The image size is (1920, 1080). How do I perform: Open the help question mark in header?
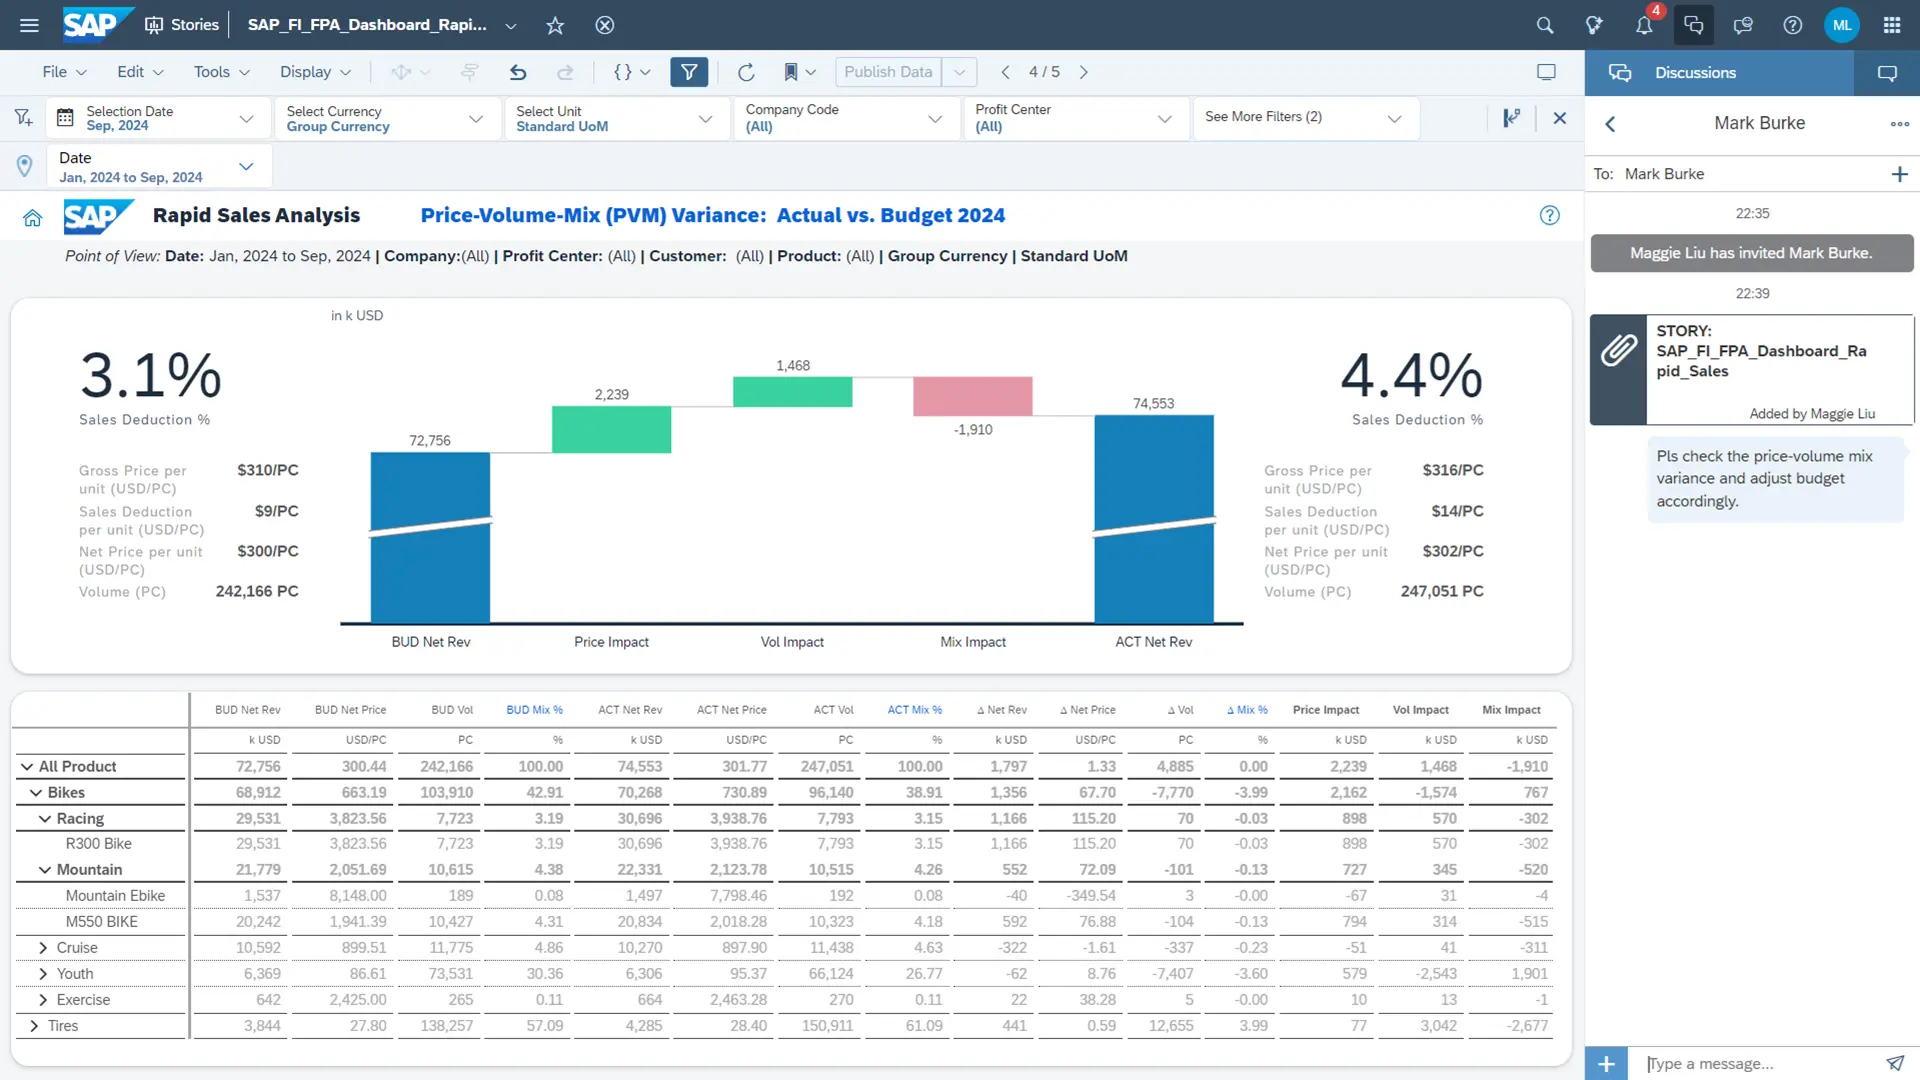click(1793, 25)
